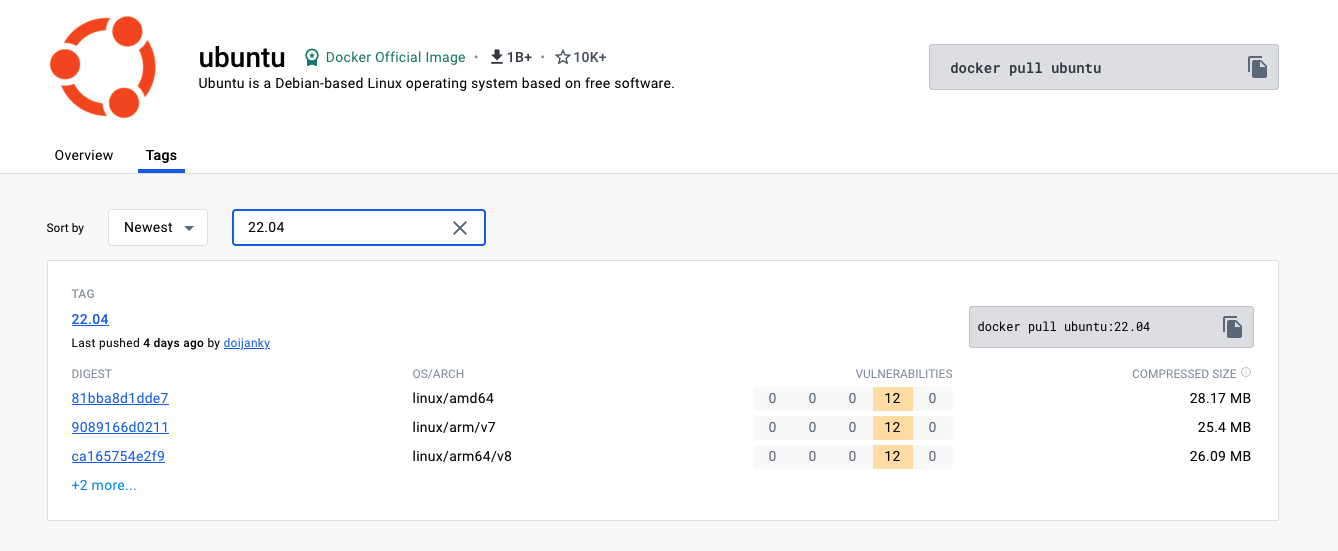Click the OS/ARCH column header
The height and width of the screenshot is (551, 1338).
438,374
